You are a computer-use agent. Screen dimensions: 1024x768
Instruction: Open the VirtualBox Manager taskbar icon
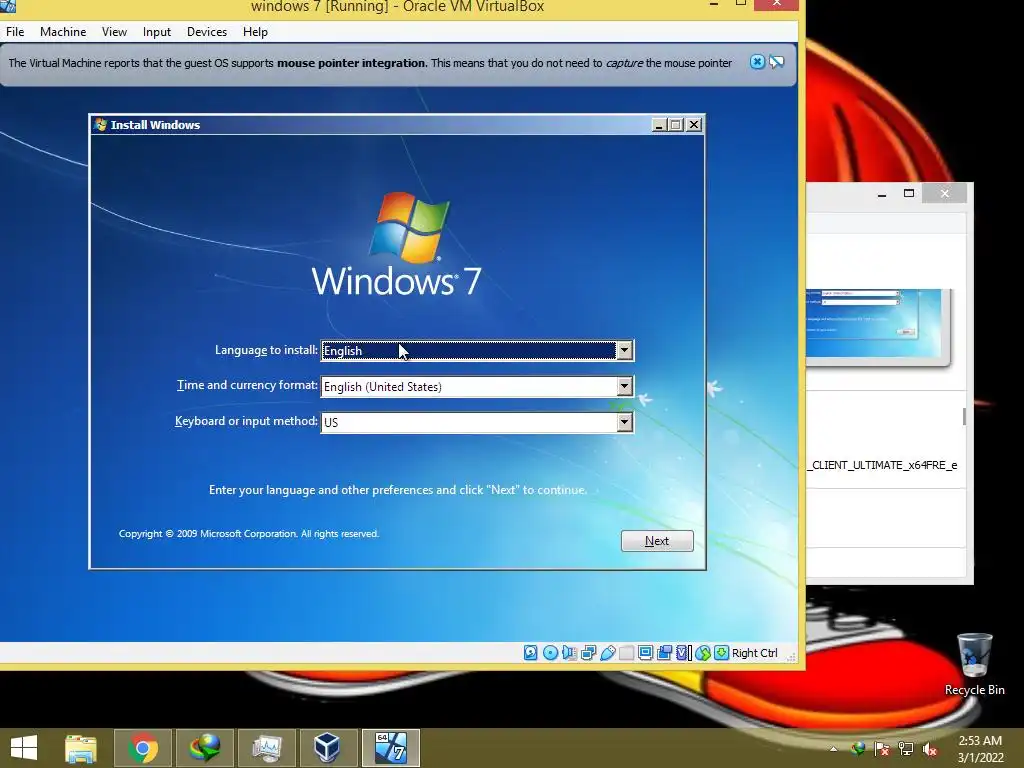(x=328, y=748)
